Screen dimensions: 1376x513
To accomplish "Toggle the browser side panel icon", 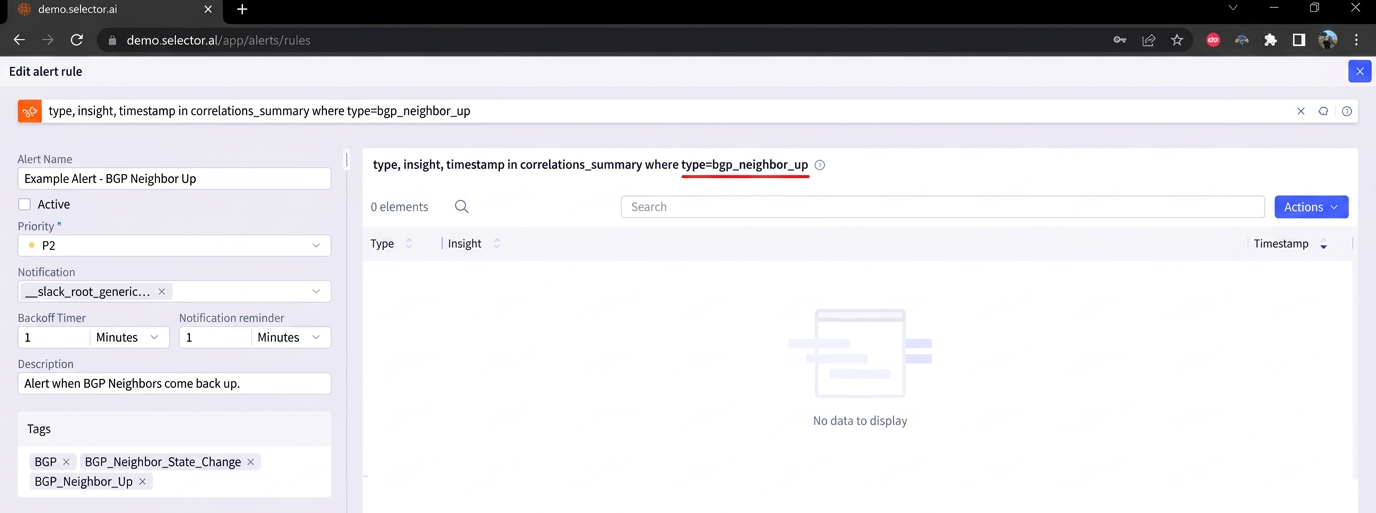I will coord(1299,40).
